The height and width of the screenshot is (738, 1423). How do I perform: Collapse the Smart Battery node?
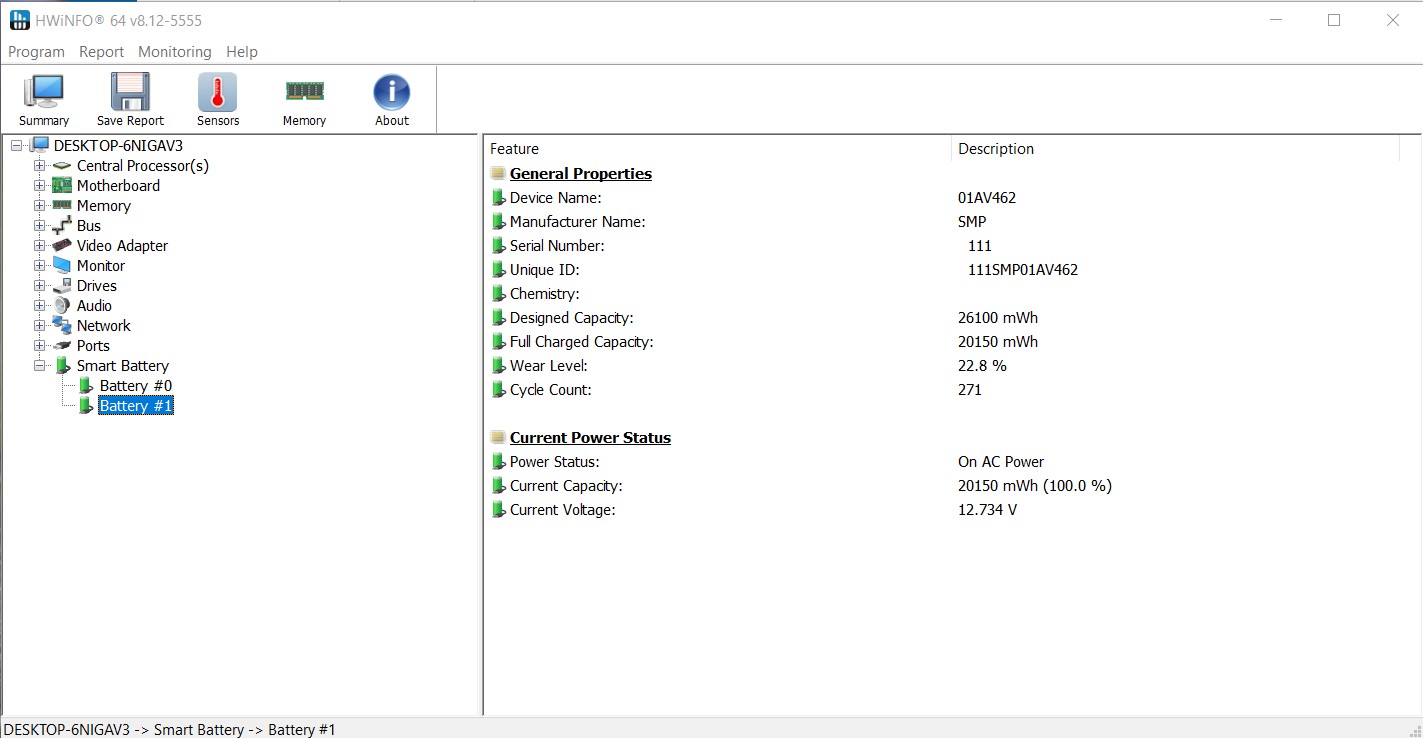point(39,366)
